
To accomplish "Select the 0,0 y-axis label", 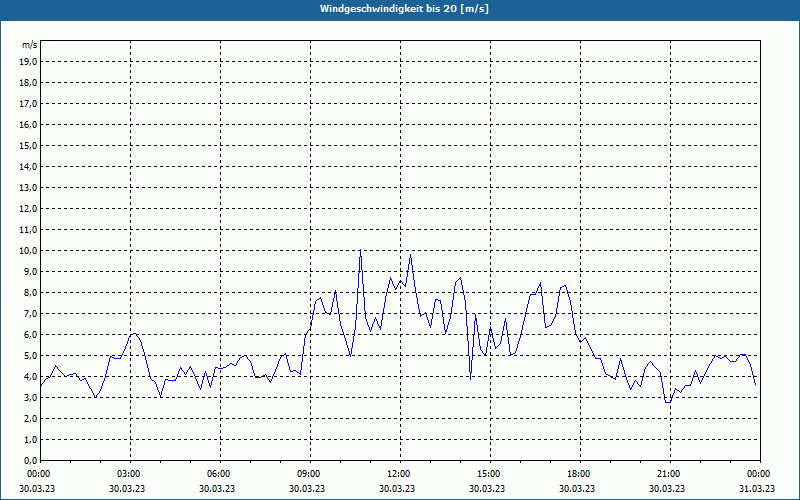I will click(31, 461).
